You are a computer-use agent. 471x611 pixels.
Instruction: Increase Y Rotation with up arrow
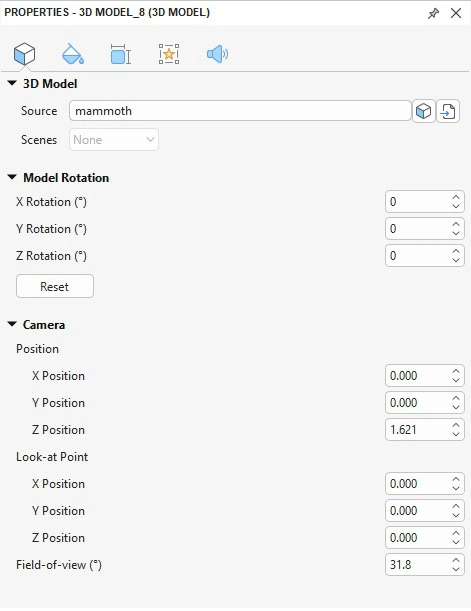click(456, 224)
